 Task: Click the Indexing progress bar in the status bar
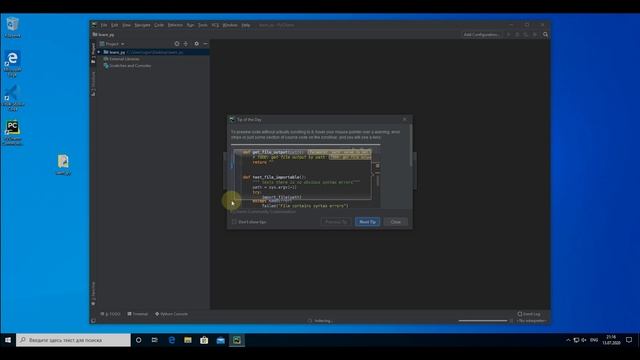point(482,321)
